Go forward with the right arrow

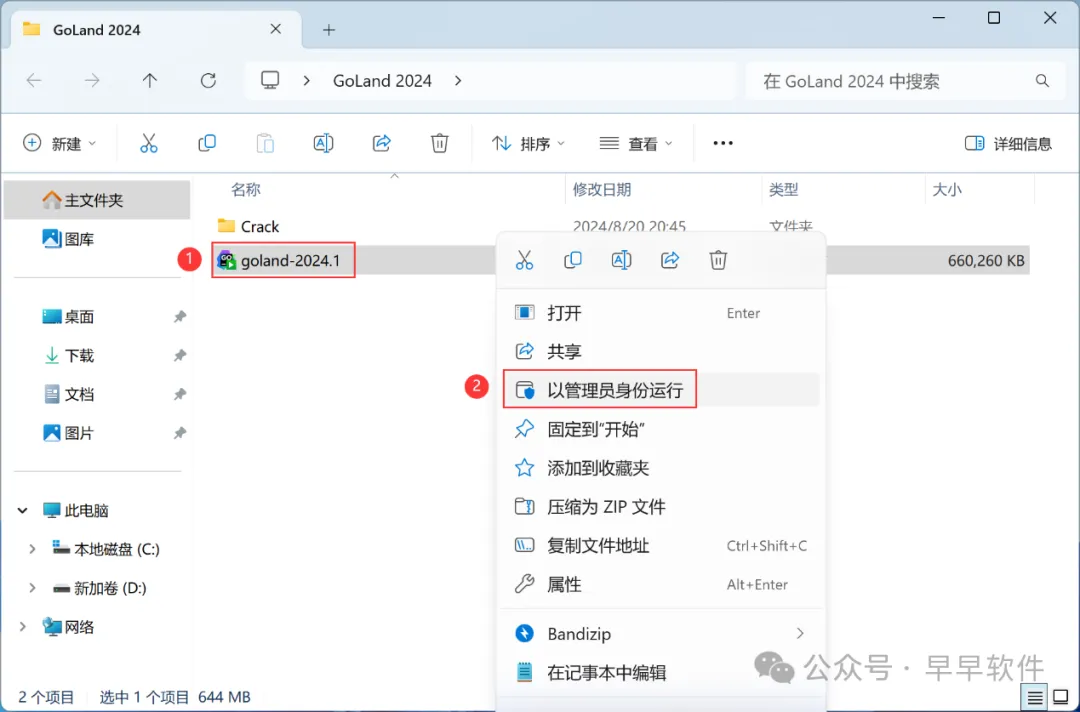pos(92,81)
